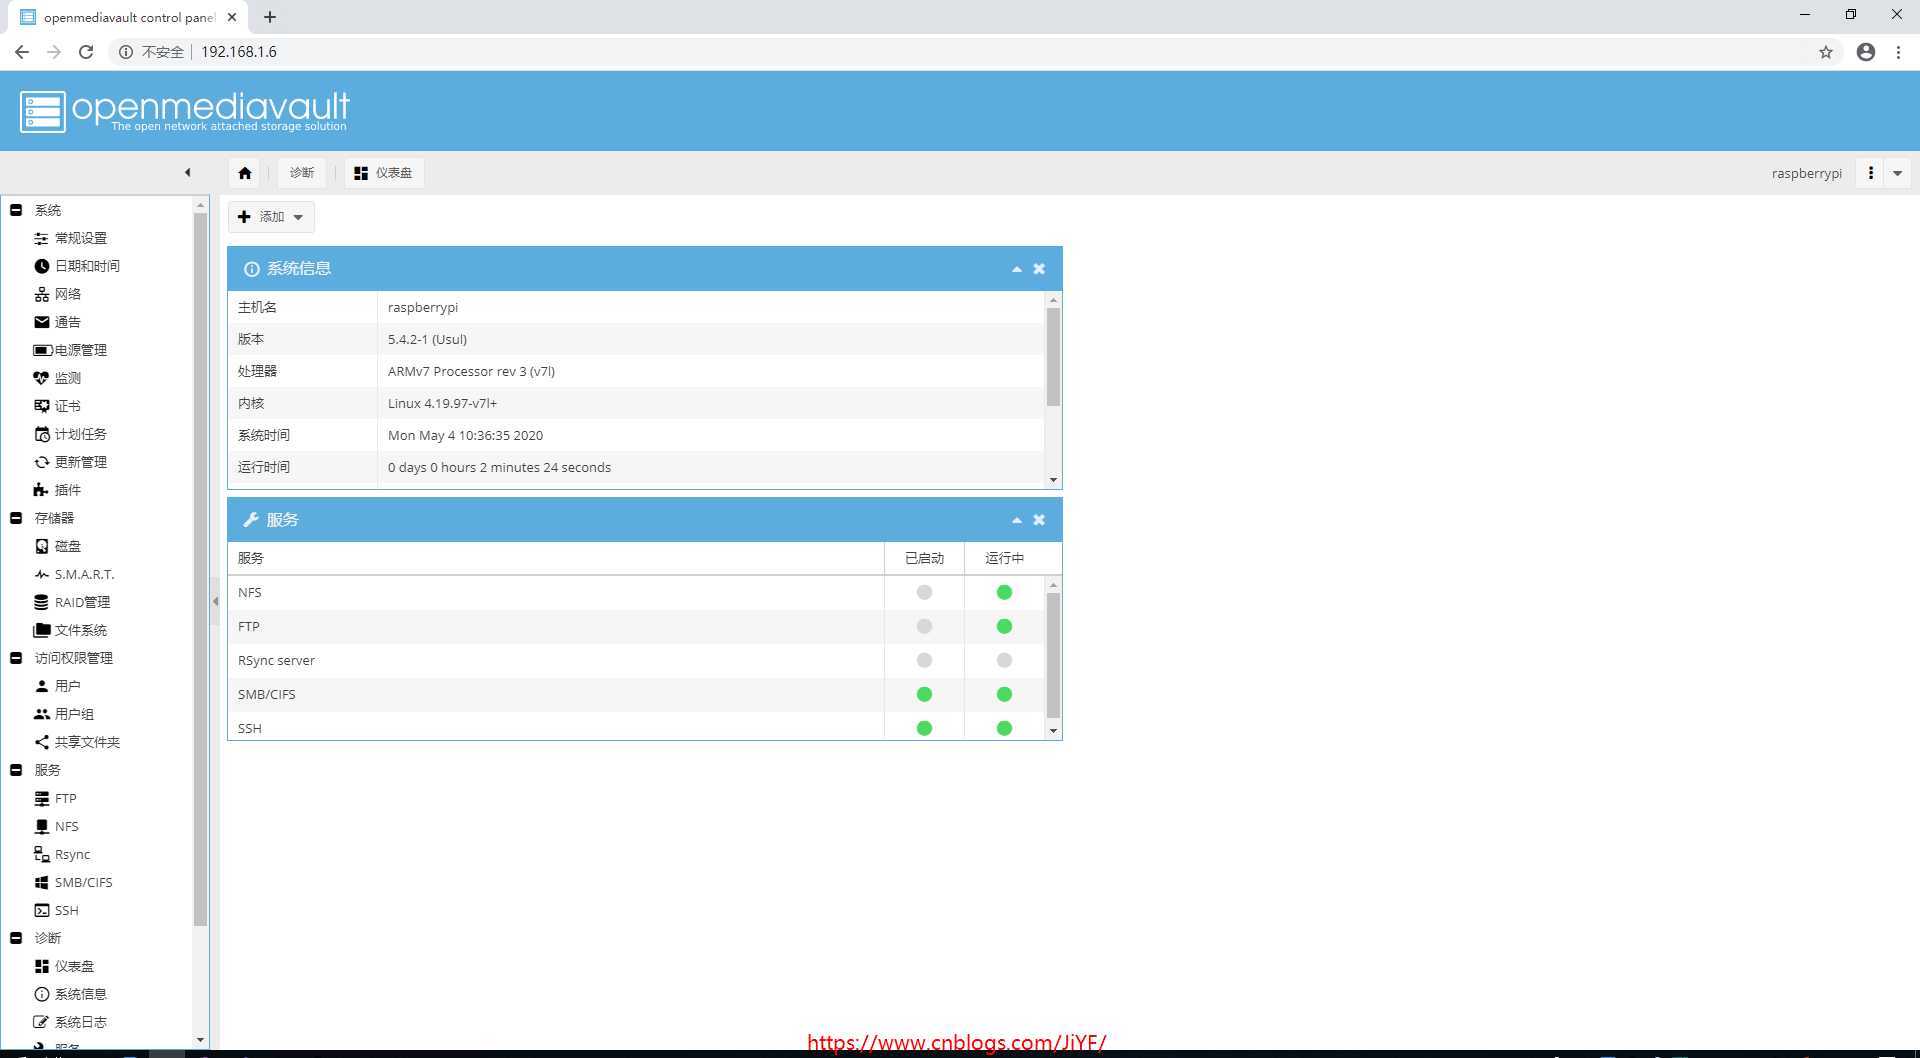Open Chrome's three-dot browser menu

[x=1898, y=52]
